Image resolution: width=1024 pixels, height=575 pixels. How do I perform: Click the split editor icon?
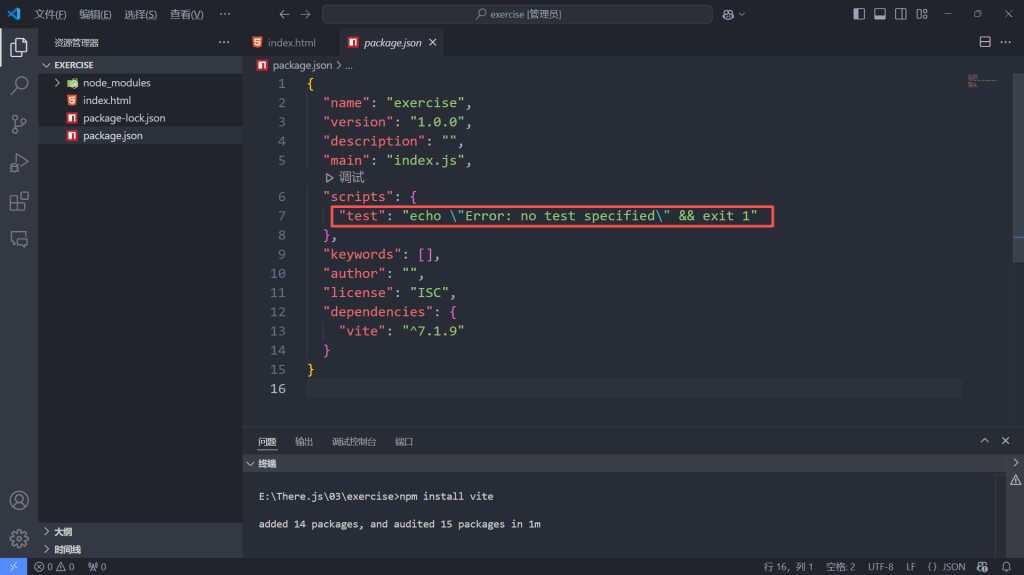coord(985,43)
